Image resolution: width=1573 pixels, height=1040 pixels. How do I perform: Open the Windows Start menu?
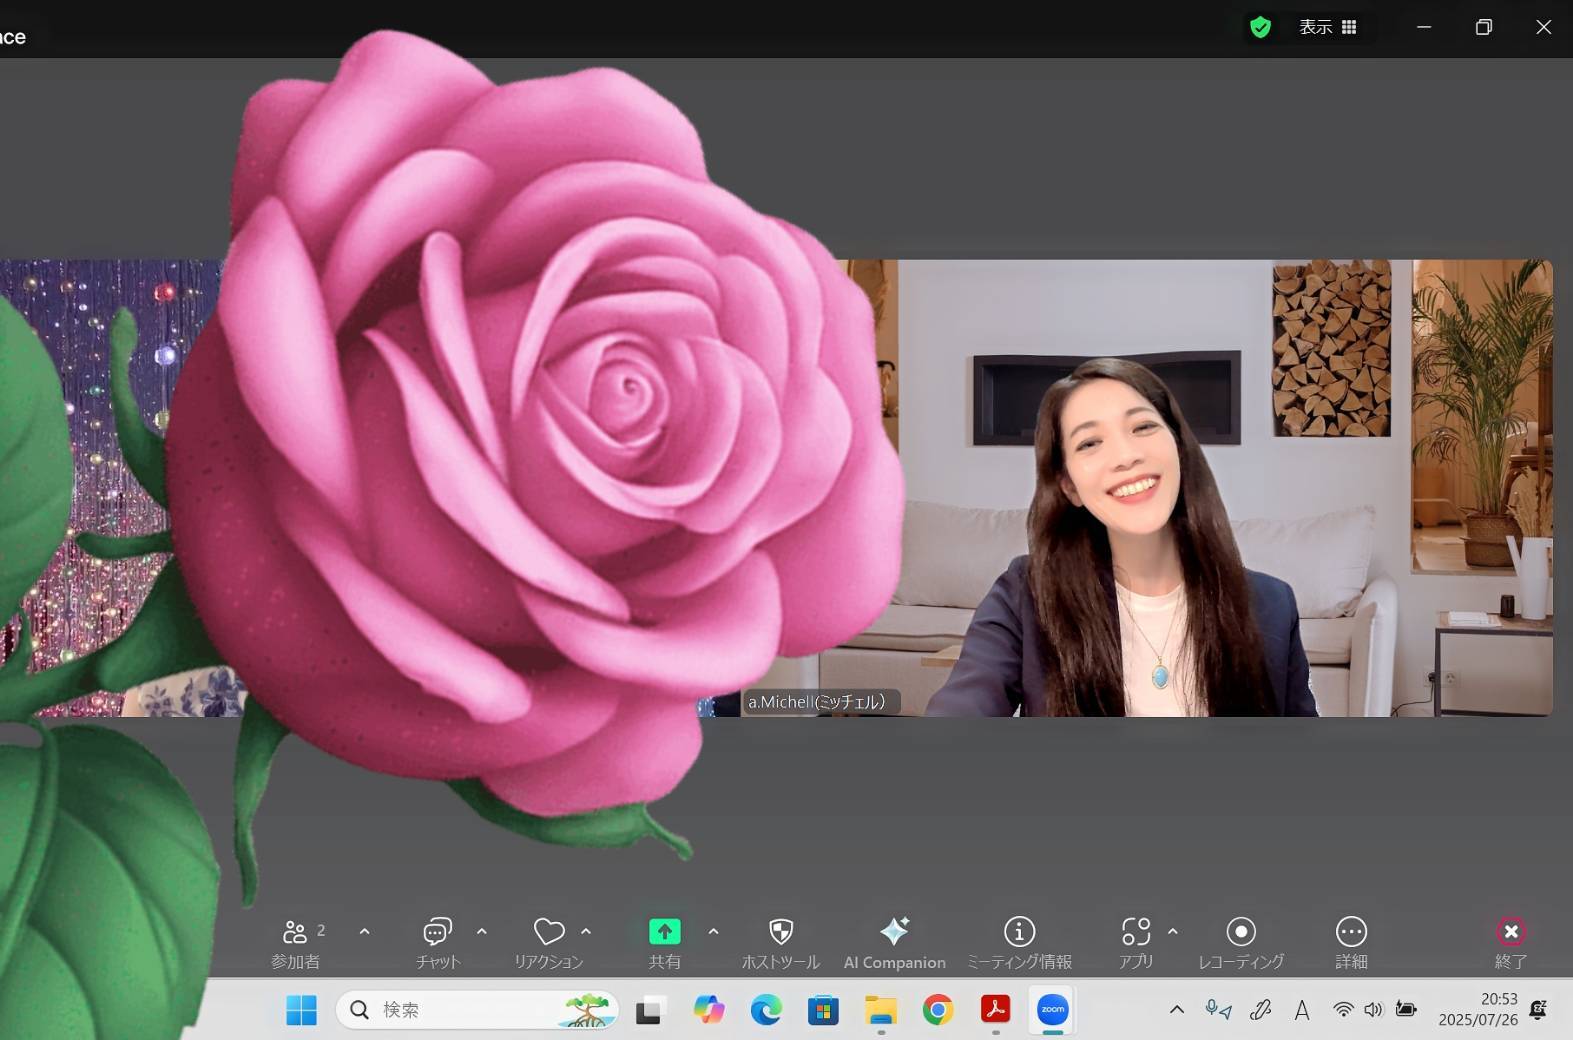tap(301, 1010)
